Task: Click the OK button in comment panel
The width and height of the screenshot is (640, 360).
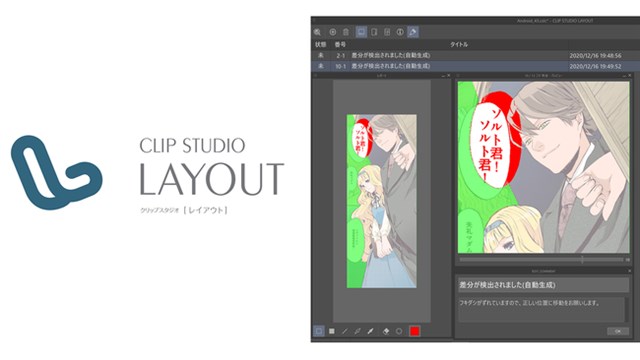Action: click(x=618, y=331)
